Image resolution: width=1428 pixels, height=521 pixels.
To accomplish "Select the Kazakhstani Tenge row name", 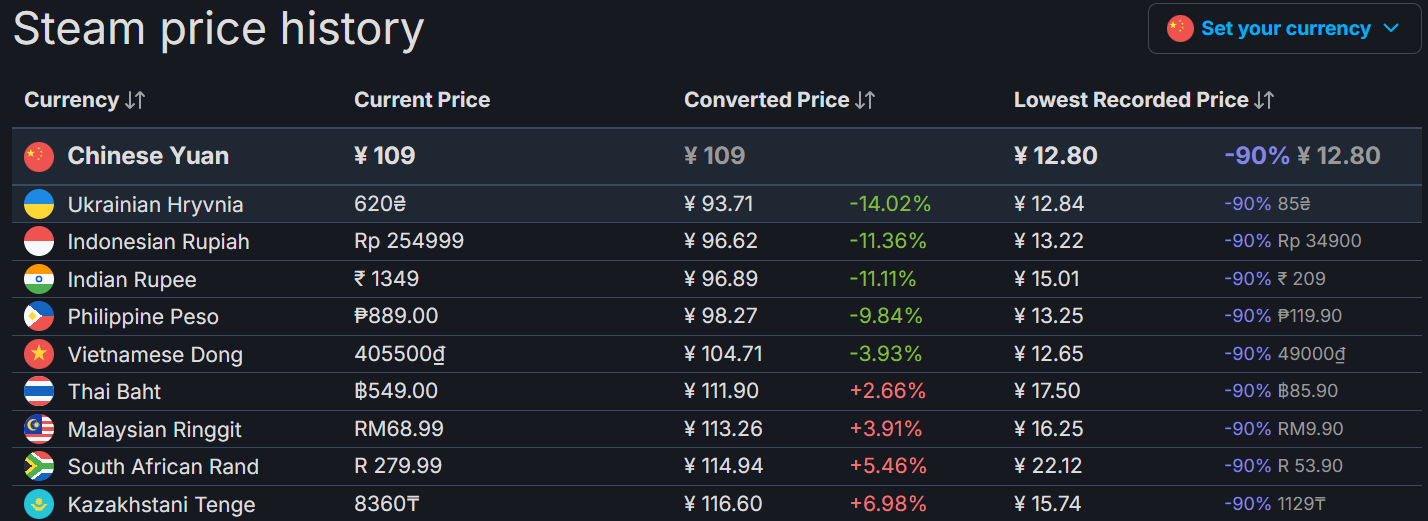I will tap(161, 504).
